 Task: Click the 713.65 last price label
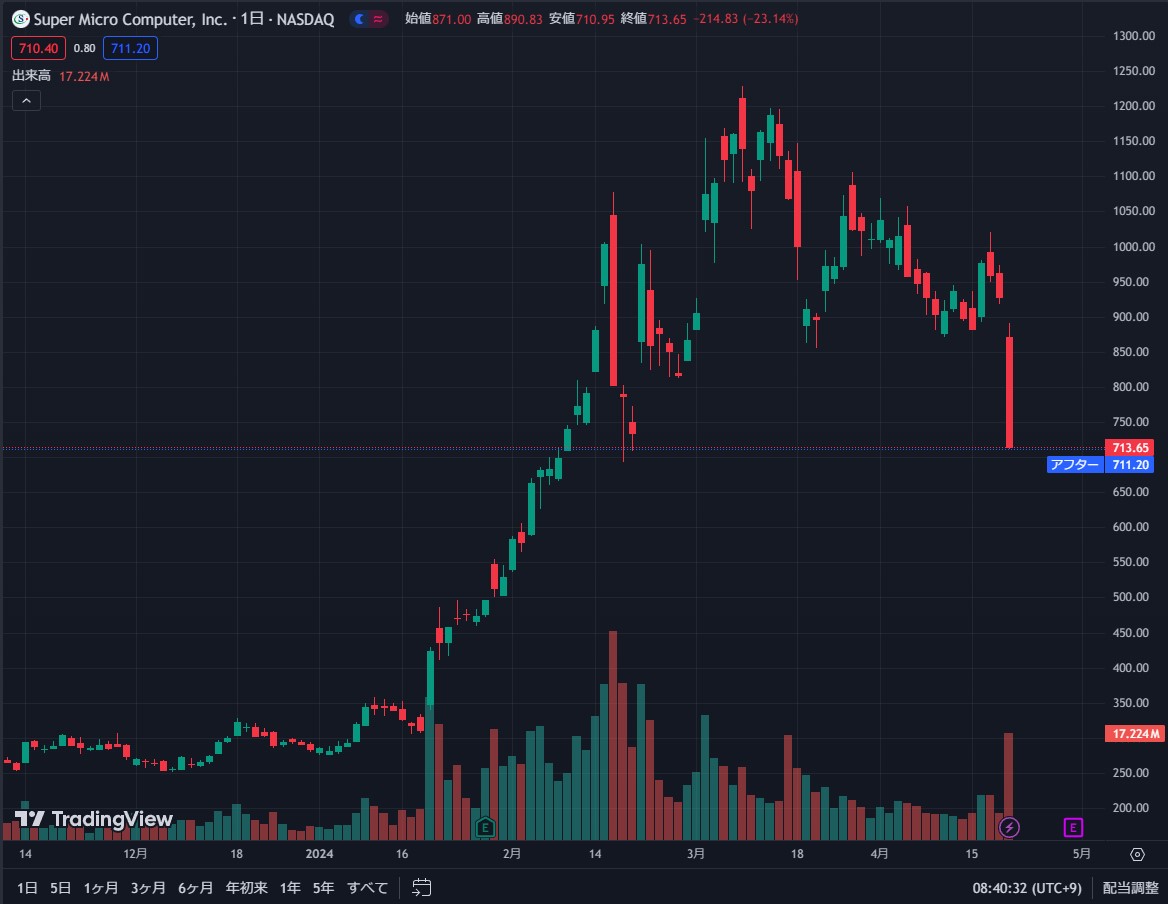tap(1130, 448)
